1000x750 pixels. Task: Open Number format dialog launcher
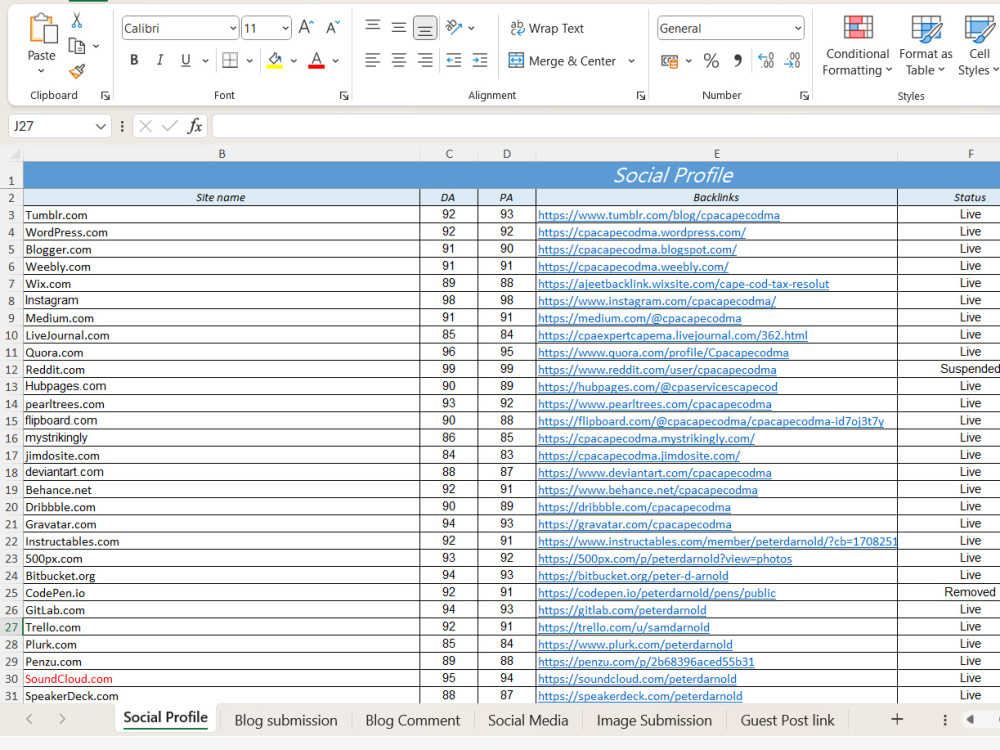pyautogui.click(x=805, y=96)
